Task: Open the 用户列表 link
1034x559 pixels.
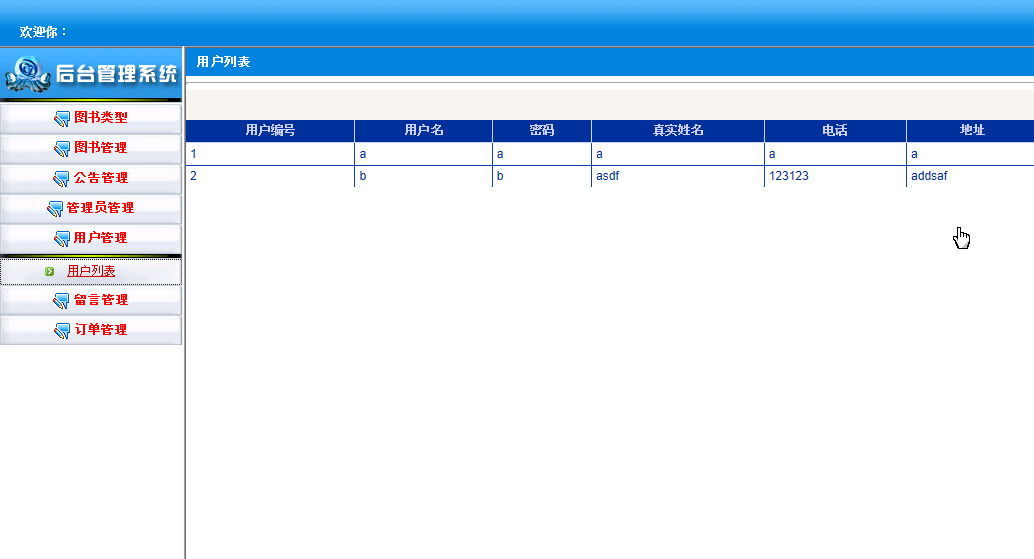Action: click(x=91, y=271)
